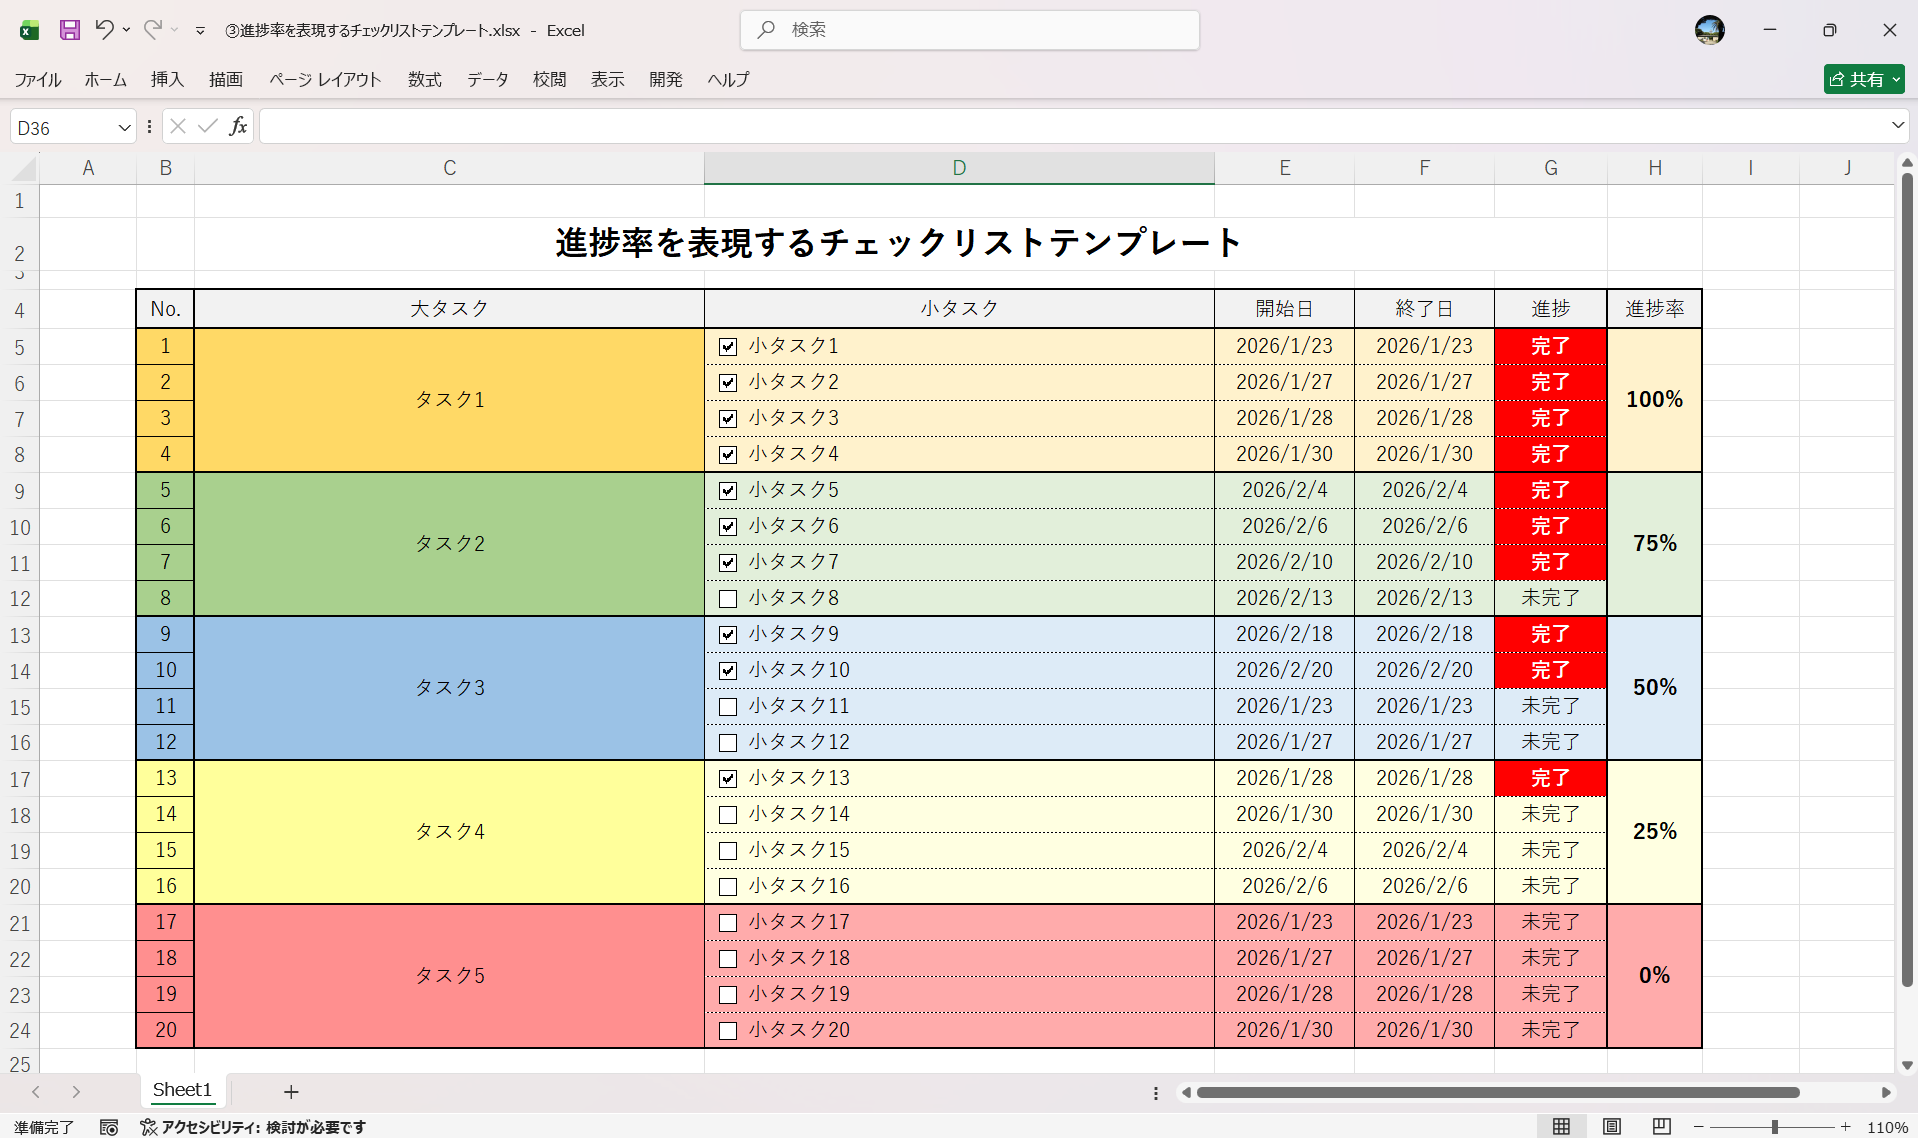Open the Insert Function (fx) icon
The image size is (1918, 1138).
coord(238,126)
